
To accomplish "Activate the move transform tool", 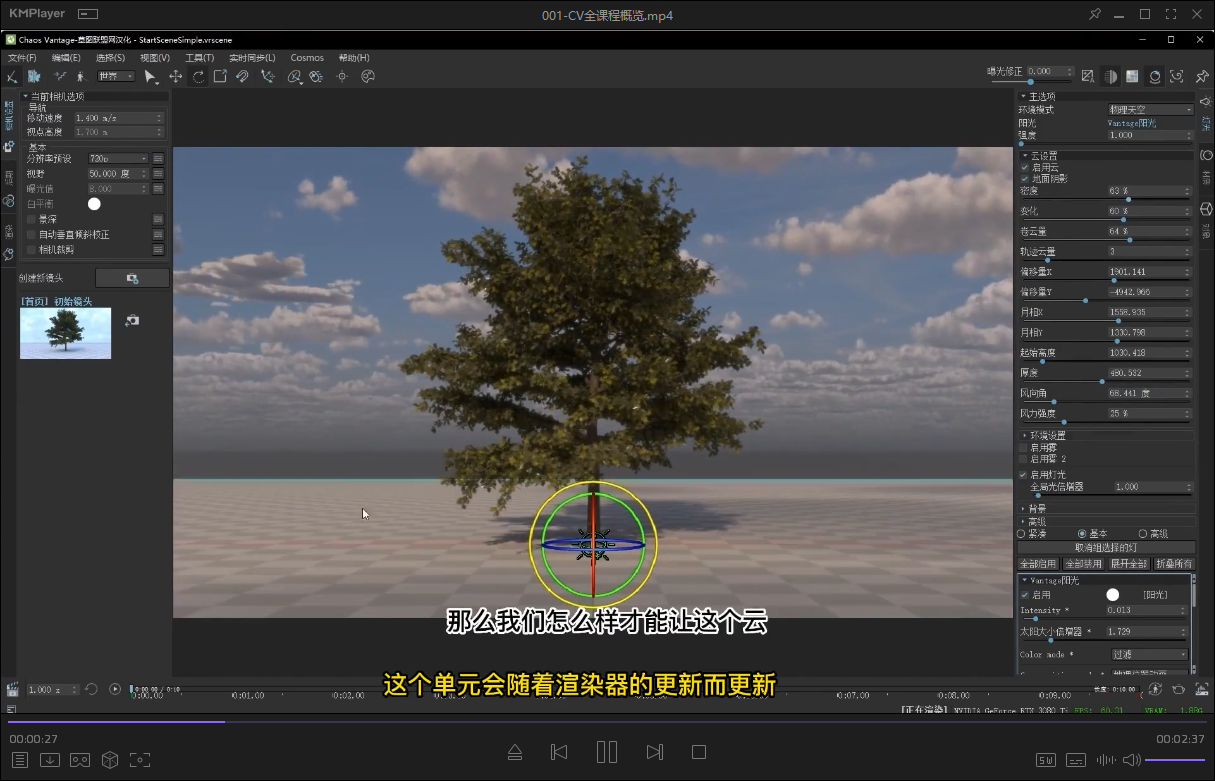I will point(175,76).
